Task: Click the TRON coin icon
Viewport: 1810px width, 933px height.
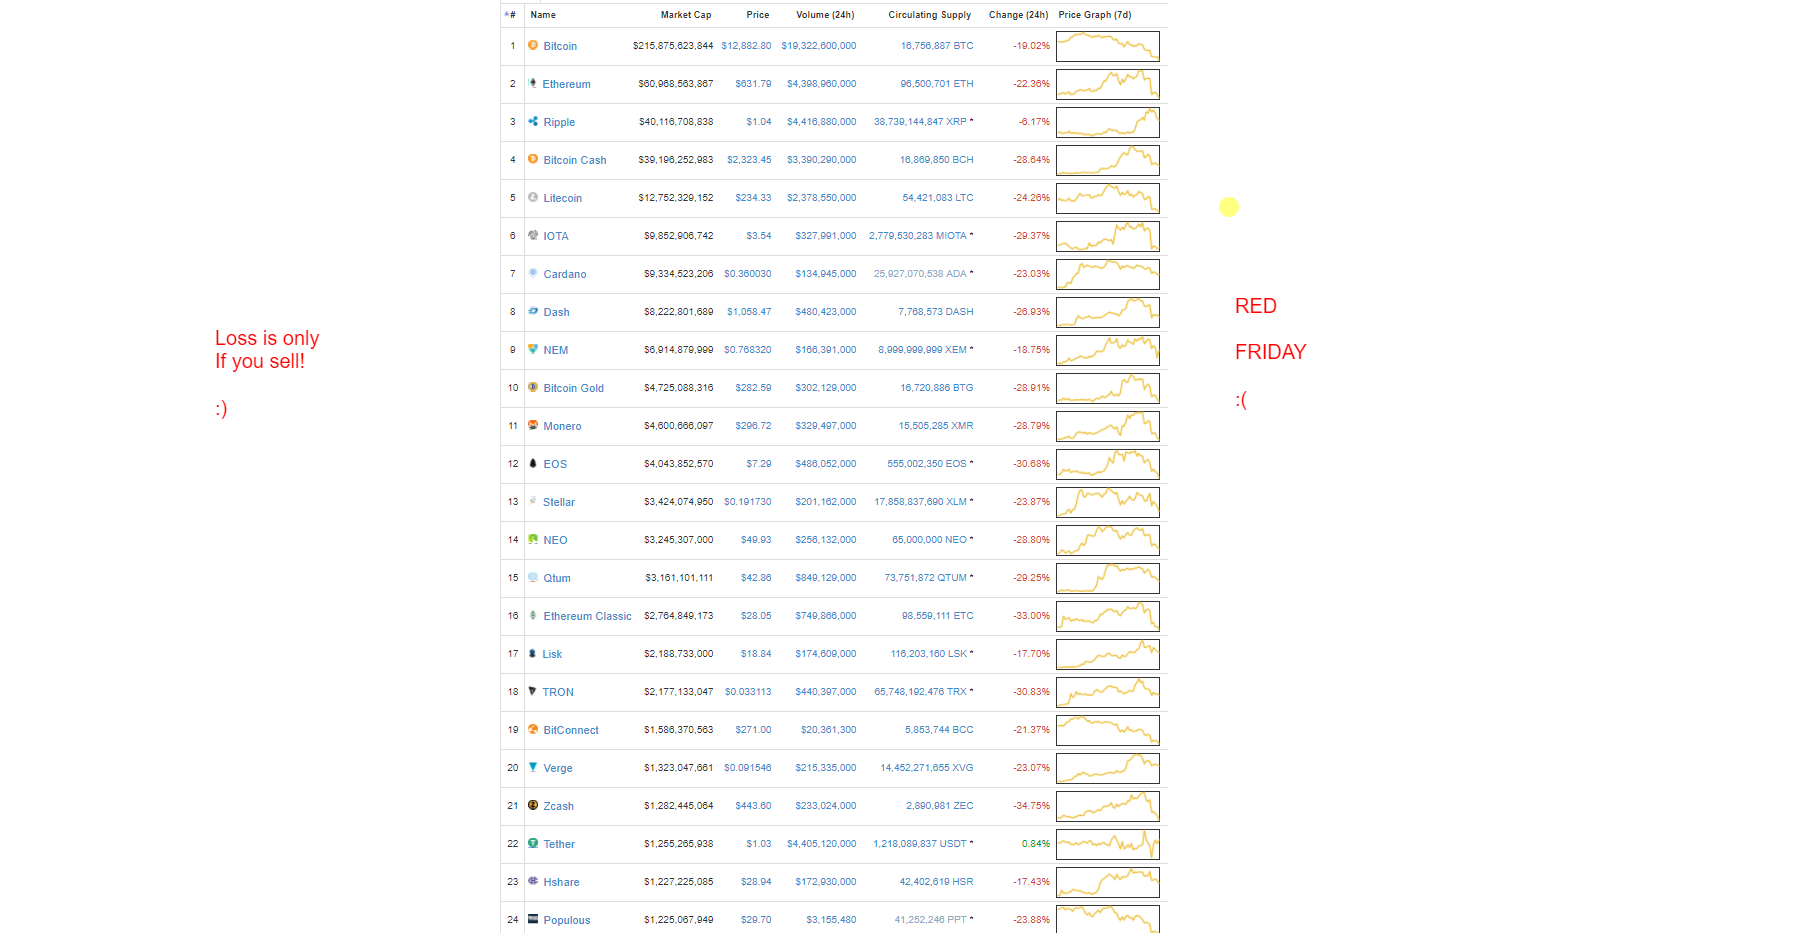Action: tap(533, 691)
